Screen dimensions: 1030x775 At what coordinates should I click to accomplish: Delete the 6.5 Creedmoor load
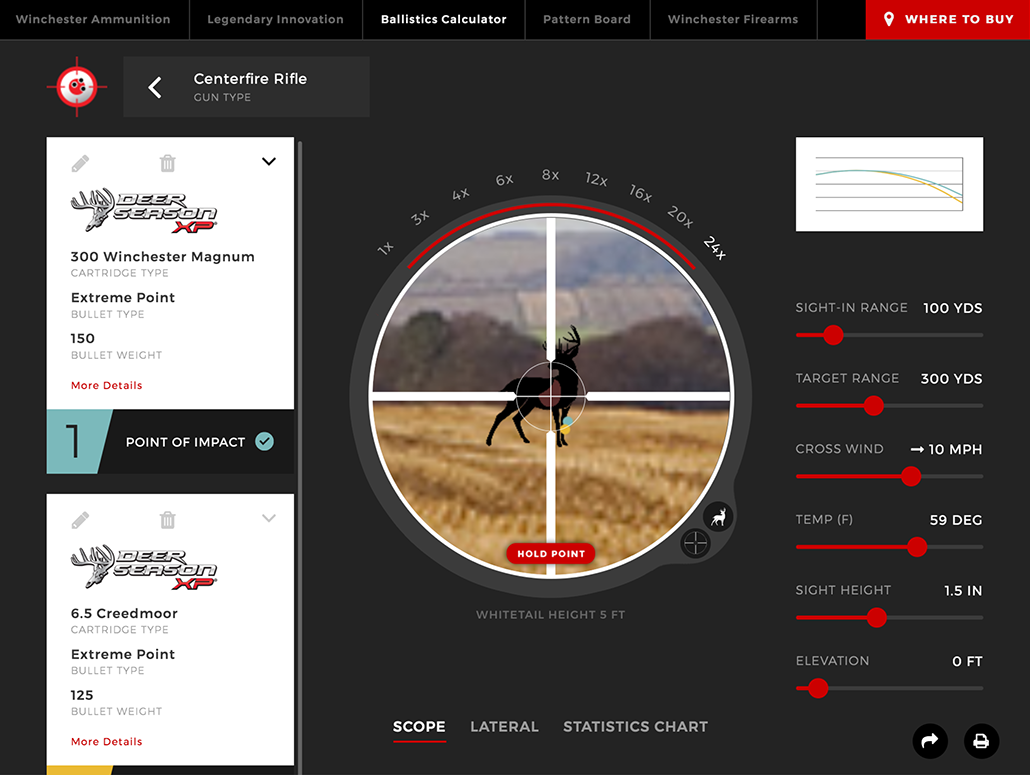168,520
